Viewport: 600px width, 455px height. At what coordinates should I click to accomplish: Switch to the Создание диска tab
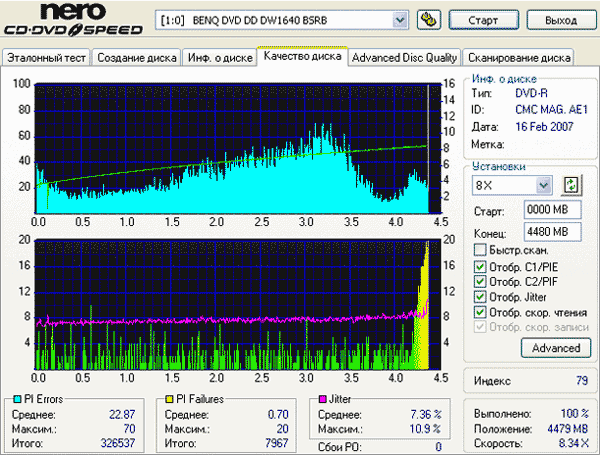[x=137, y=58]
